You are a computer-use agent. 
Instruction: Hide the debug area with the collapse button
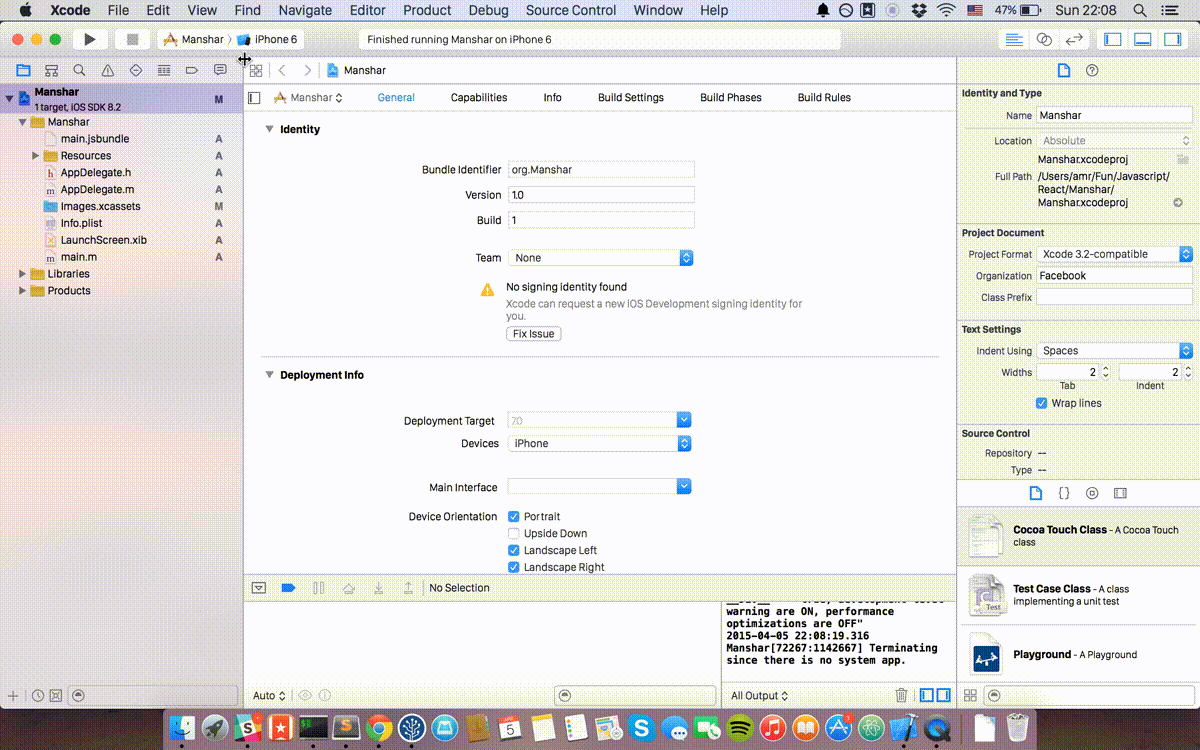point(259,588)
